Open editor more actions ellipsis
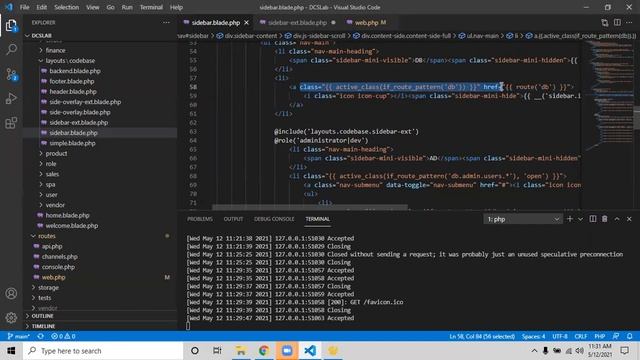Screen dimensions: 640x360 [x=629, y=22]
